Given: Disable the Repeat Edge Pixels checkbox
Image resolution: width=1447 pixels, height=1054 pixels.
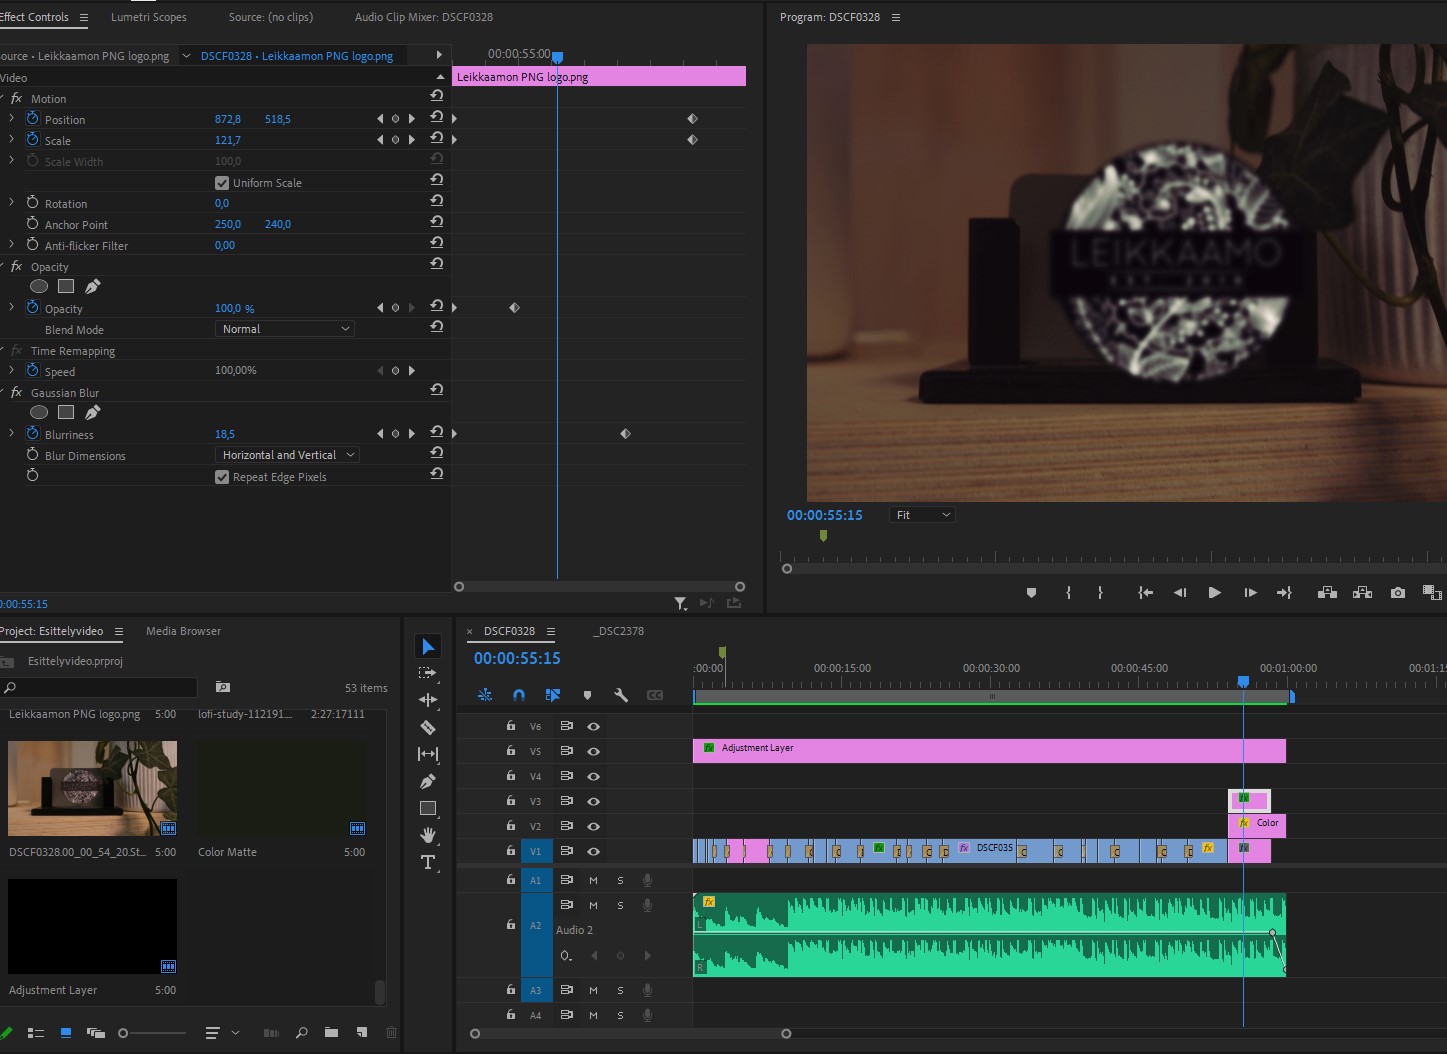Looking at the screenshot, I should click(222, 477).
